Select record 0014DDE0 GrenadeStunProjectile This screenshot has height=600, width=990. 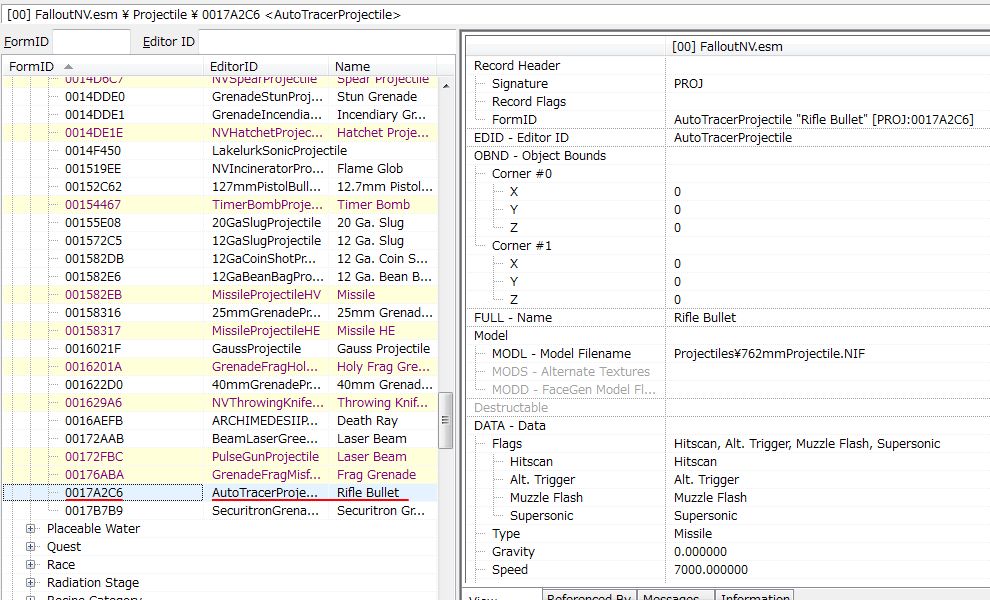[220, 97]
